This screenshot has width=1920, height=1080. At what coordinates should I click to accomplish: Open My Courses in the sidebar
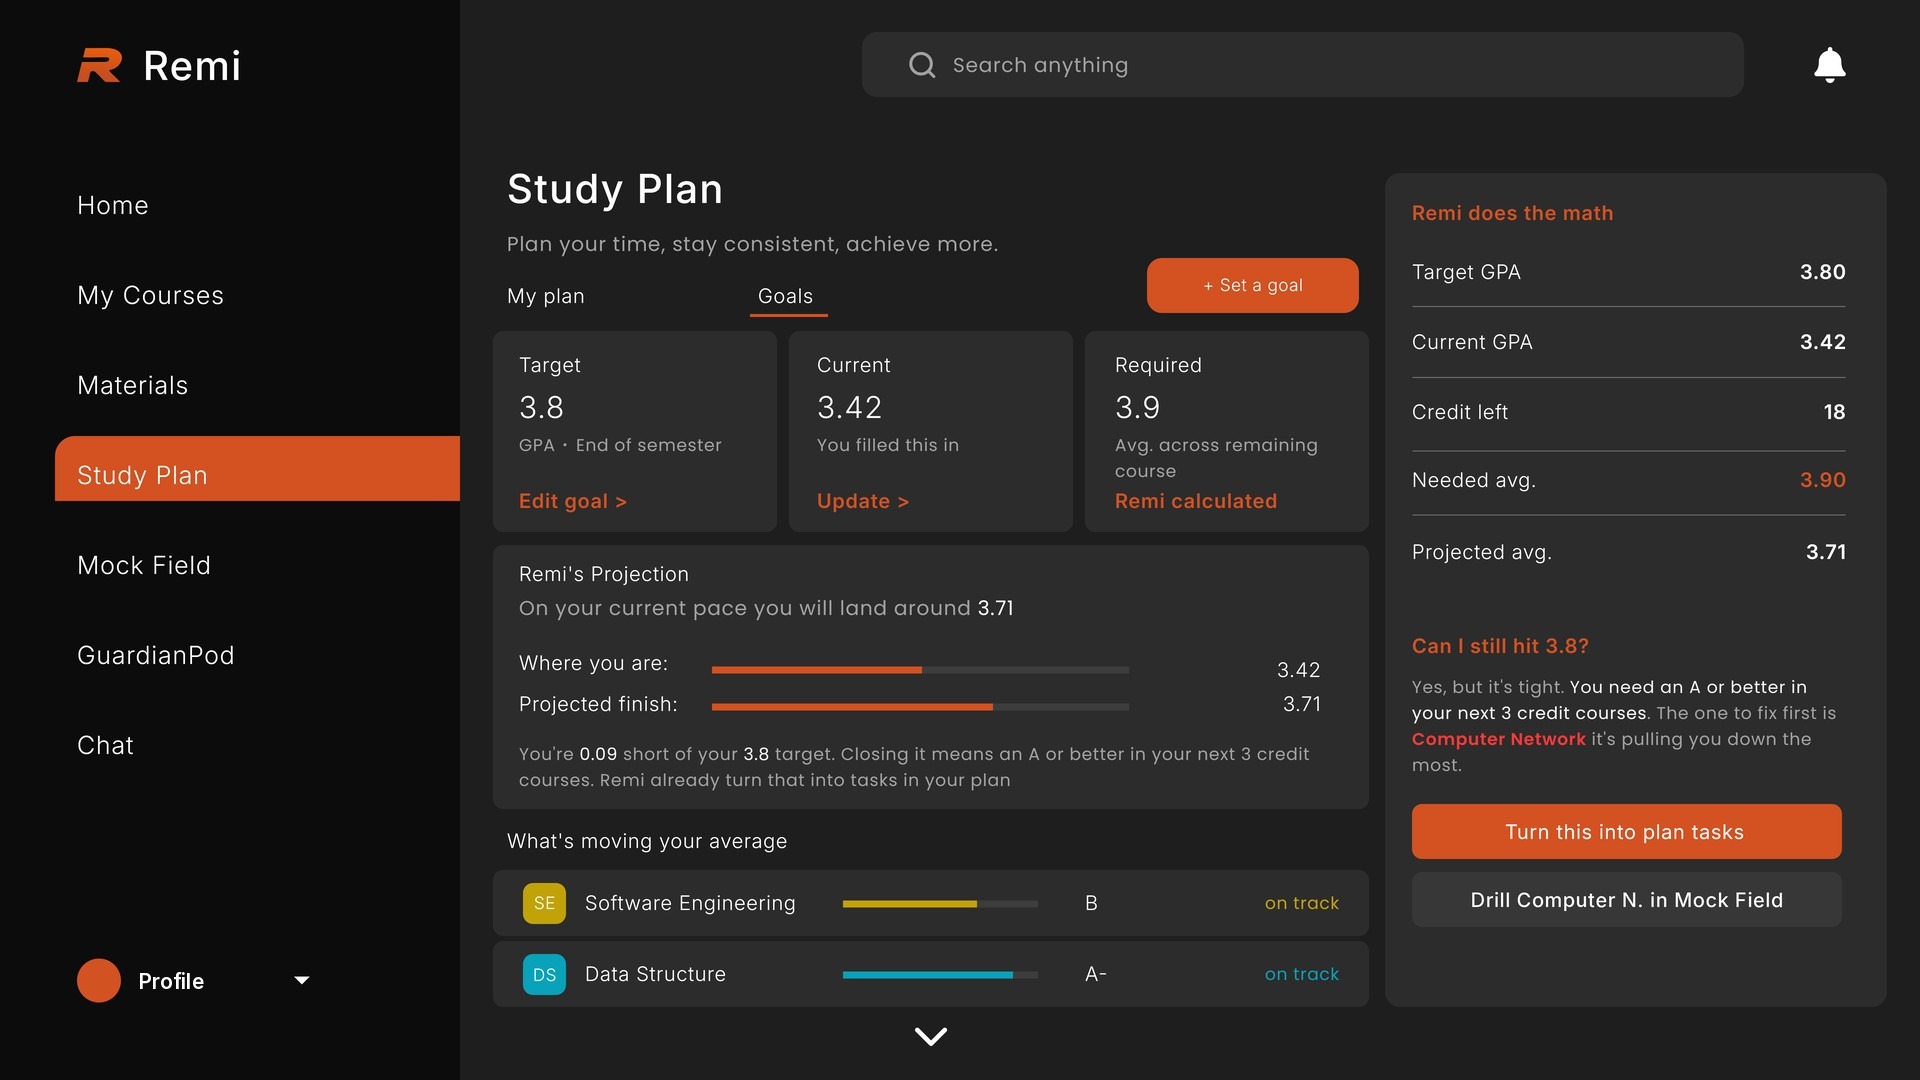pos(150,295)
